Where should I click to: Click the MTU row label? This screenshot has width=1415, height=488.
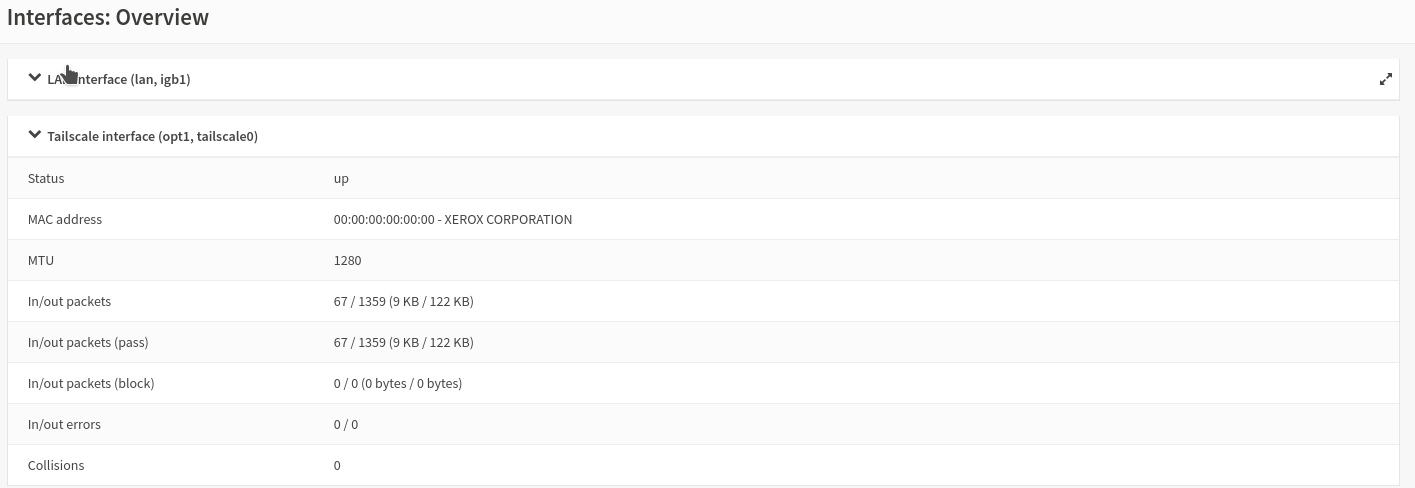pyautogui.click(x=41, y=260)
